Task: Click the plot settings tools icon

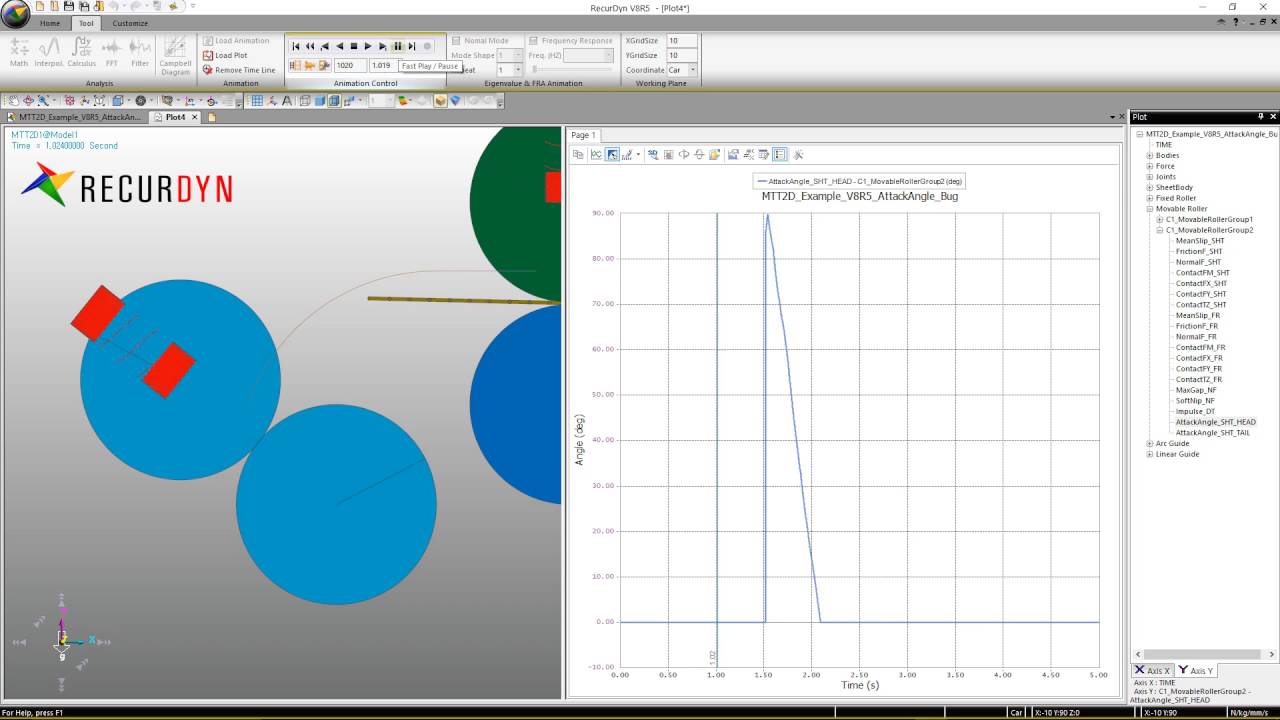Action: [x=798, y=154]
